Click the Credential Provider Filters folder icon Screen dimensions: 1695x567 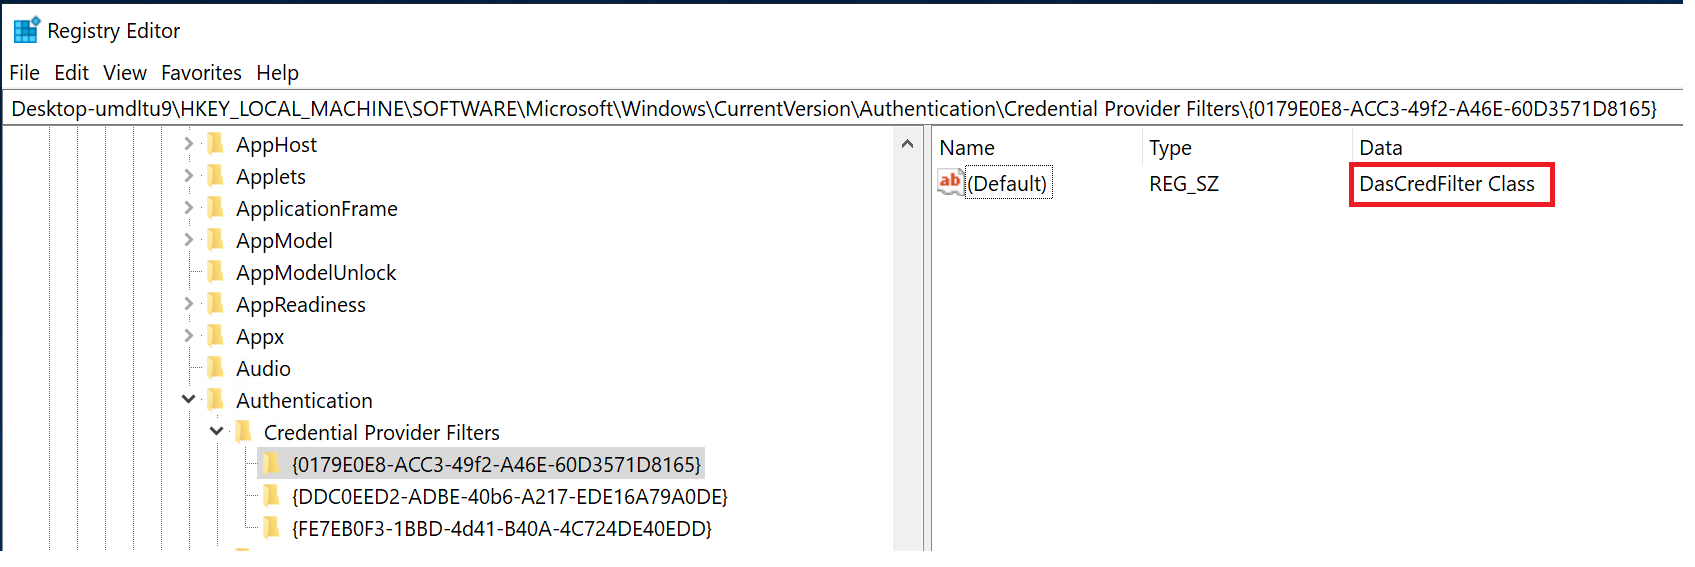coord(243,432)
